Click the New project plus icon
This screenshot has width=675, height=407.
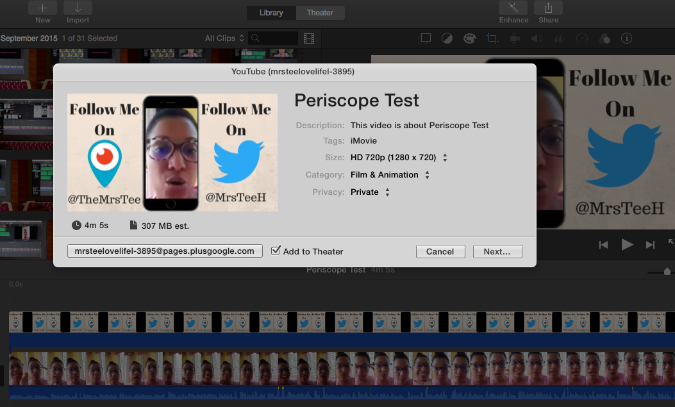43,8
